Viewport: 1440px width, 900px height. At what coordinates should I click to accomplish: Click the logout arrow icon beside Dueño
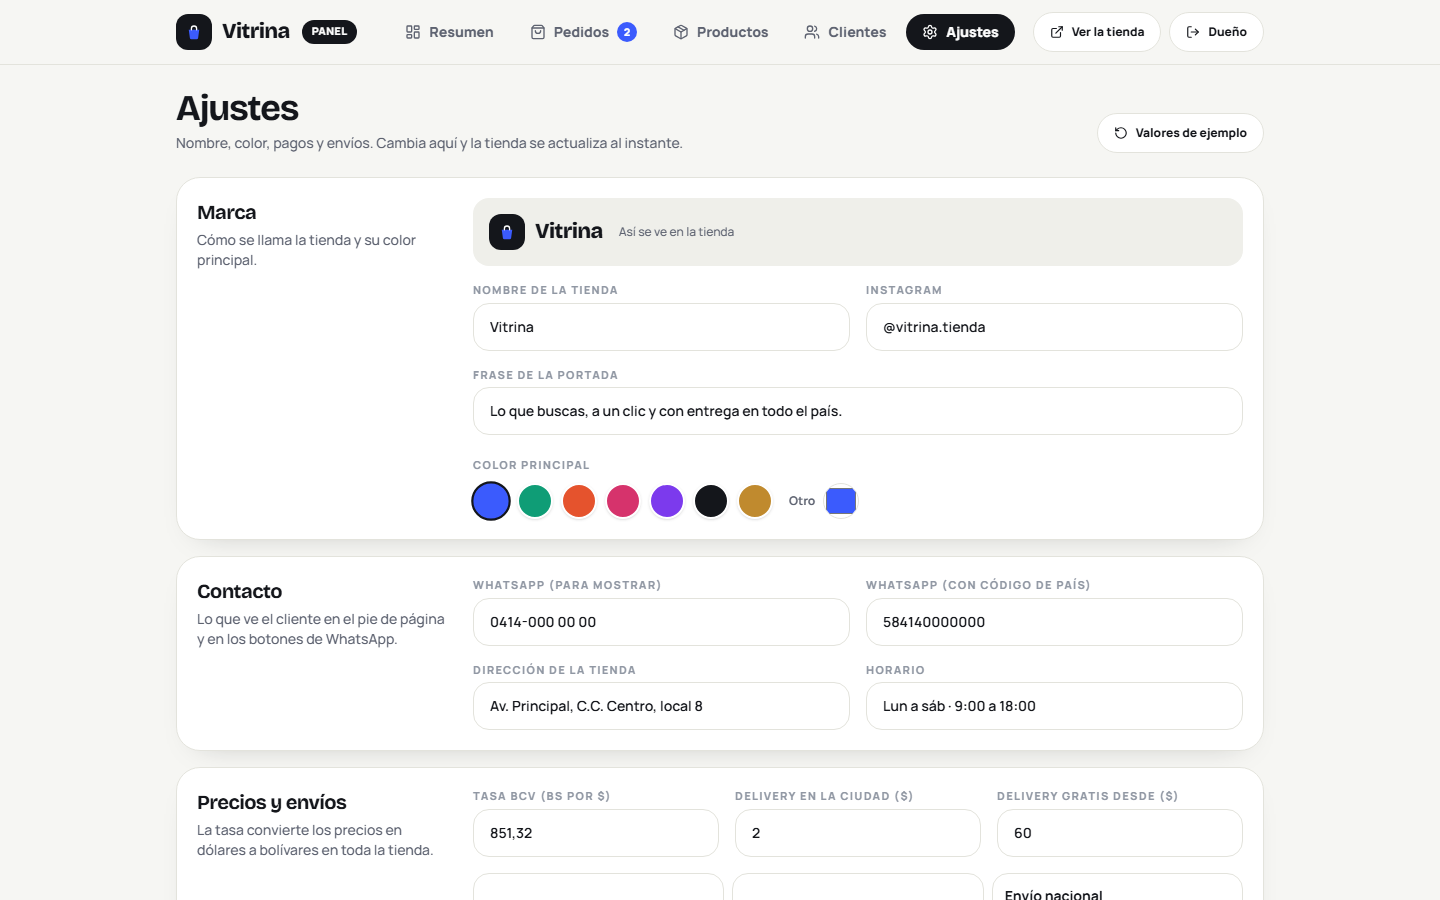[1193, 32]
